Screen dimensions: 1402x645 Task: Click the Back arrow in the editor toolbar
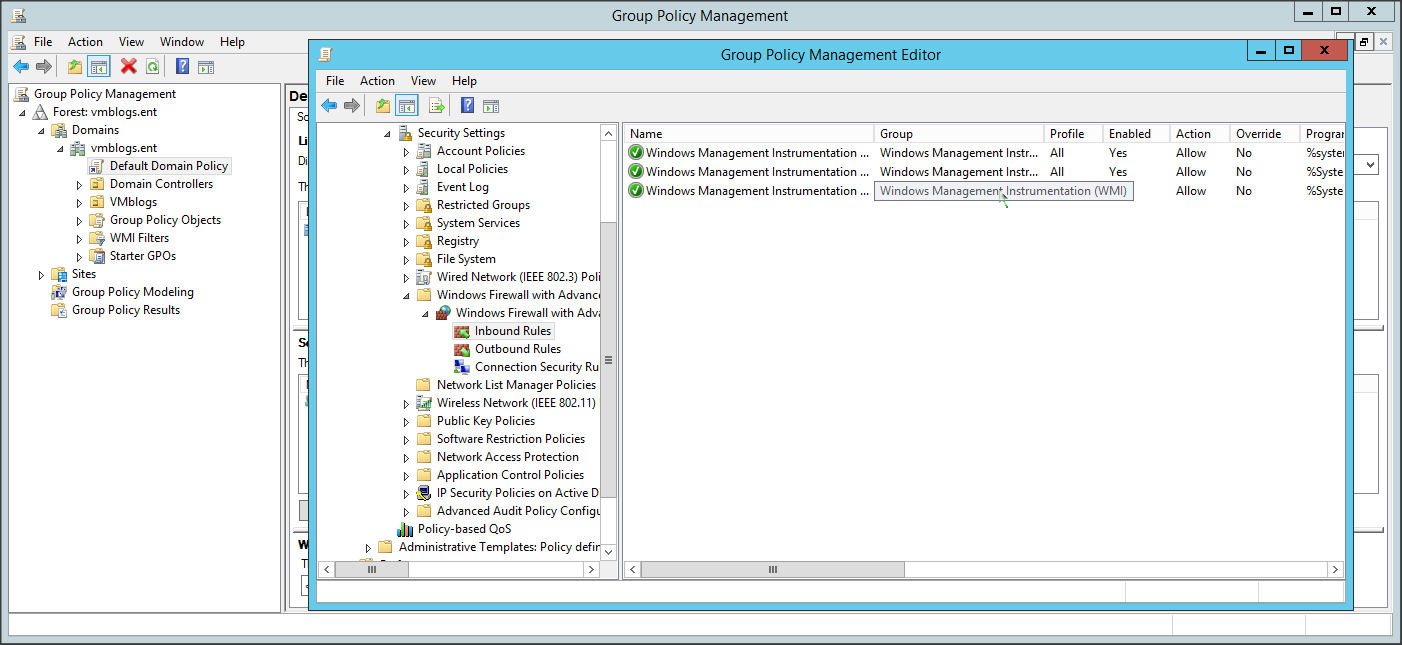point(329,106)
